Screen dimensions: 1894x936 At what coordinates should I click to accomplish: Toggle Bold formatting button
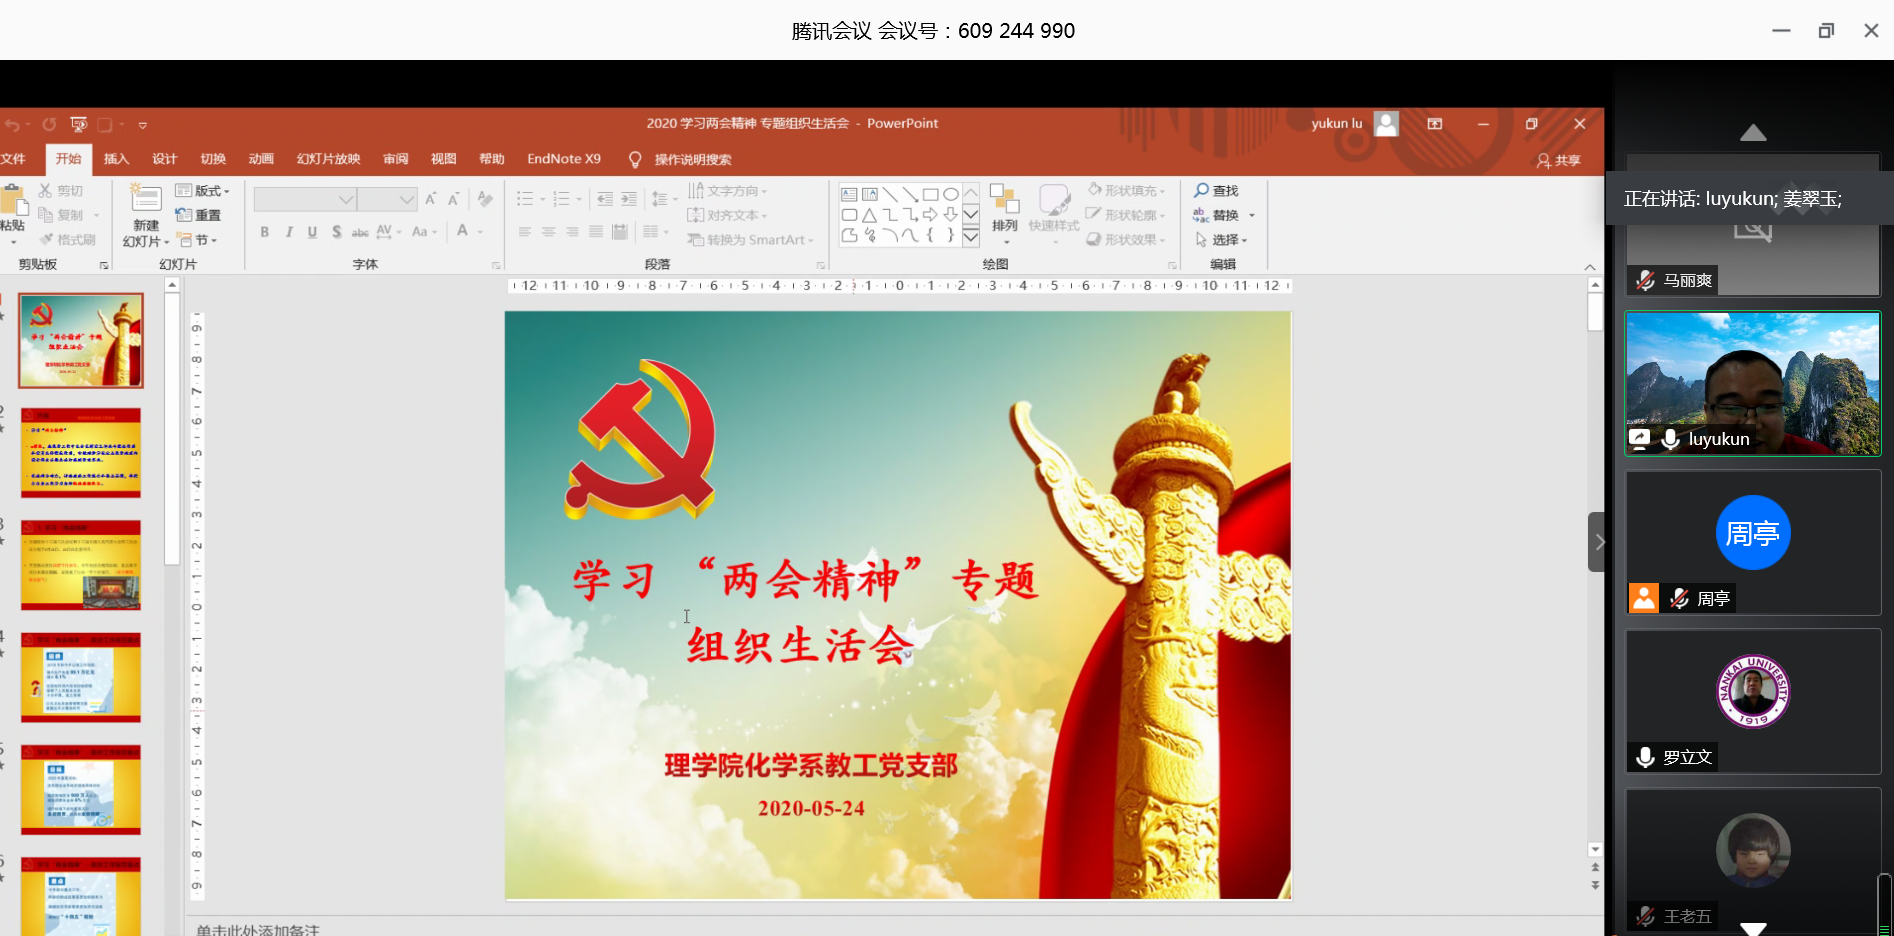265,232
